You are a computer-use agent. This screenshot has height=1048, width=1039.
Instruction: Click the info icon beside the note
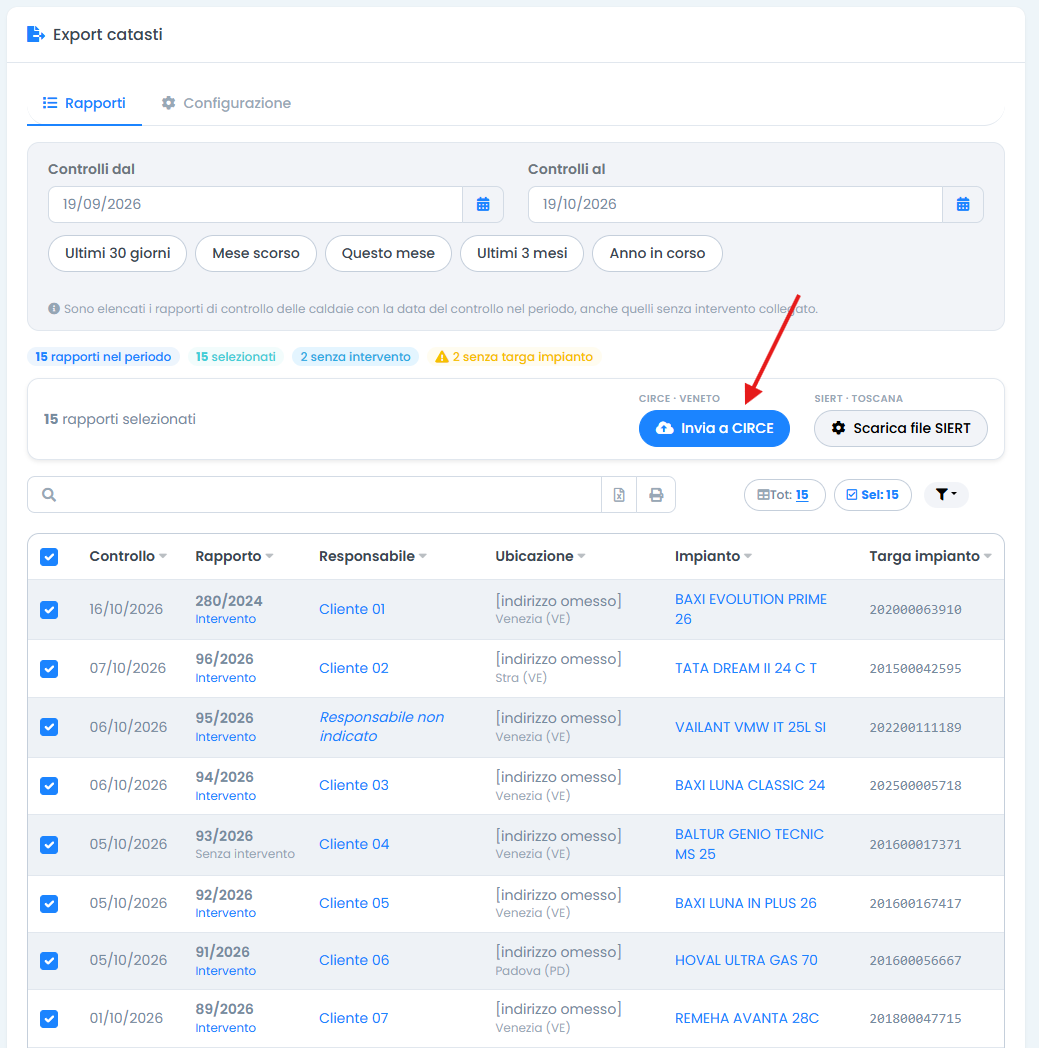pos(54,309)
